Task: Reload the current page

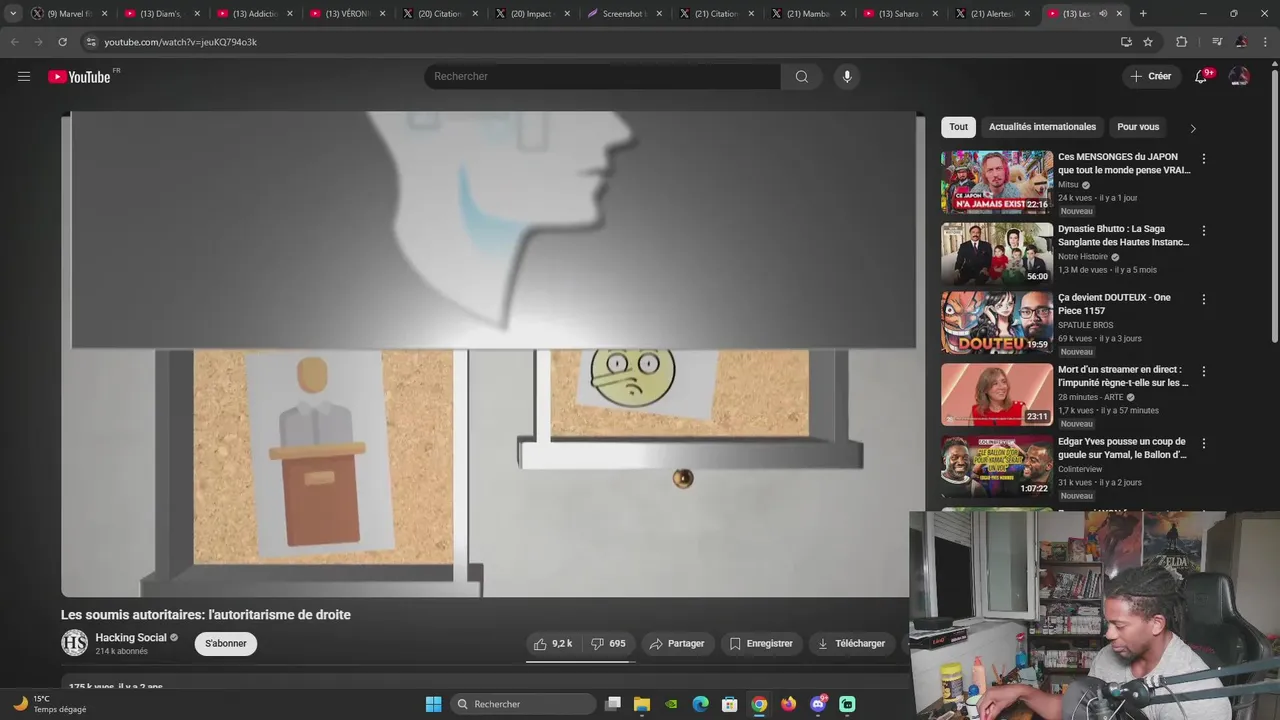Action: point(62,42)
